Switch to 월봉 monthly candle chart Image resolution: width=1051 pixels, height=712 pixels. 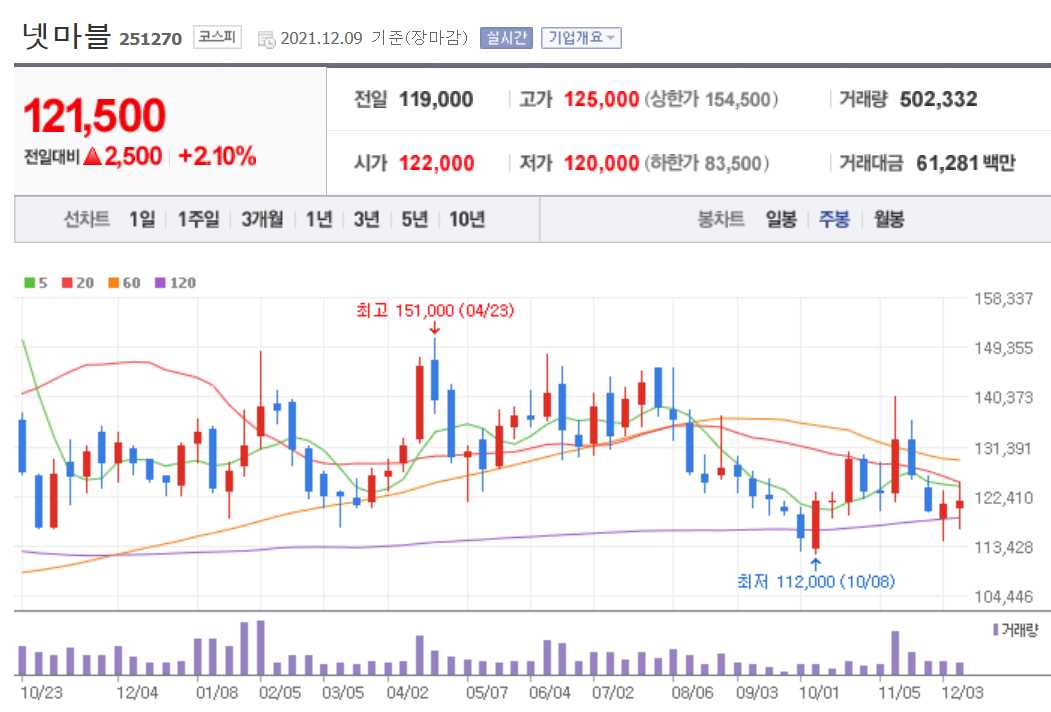(x=889, y=219)
